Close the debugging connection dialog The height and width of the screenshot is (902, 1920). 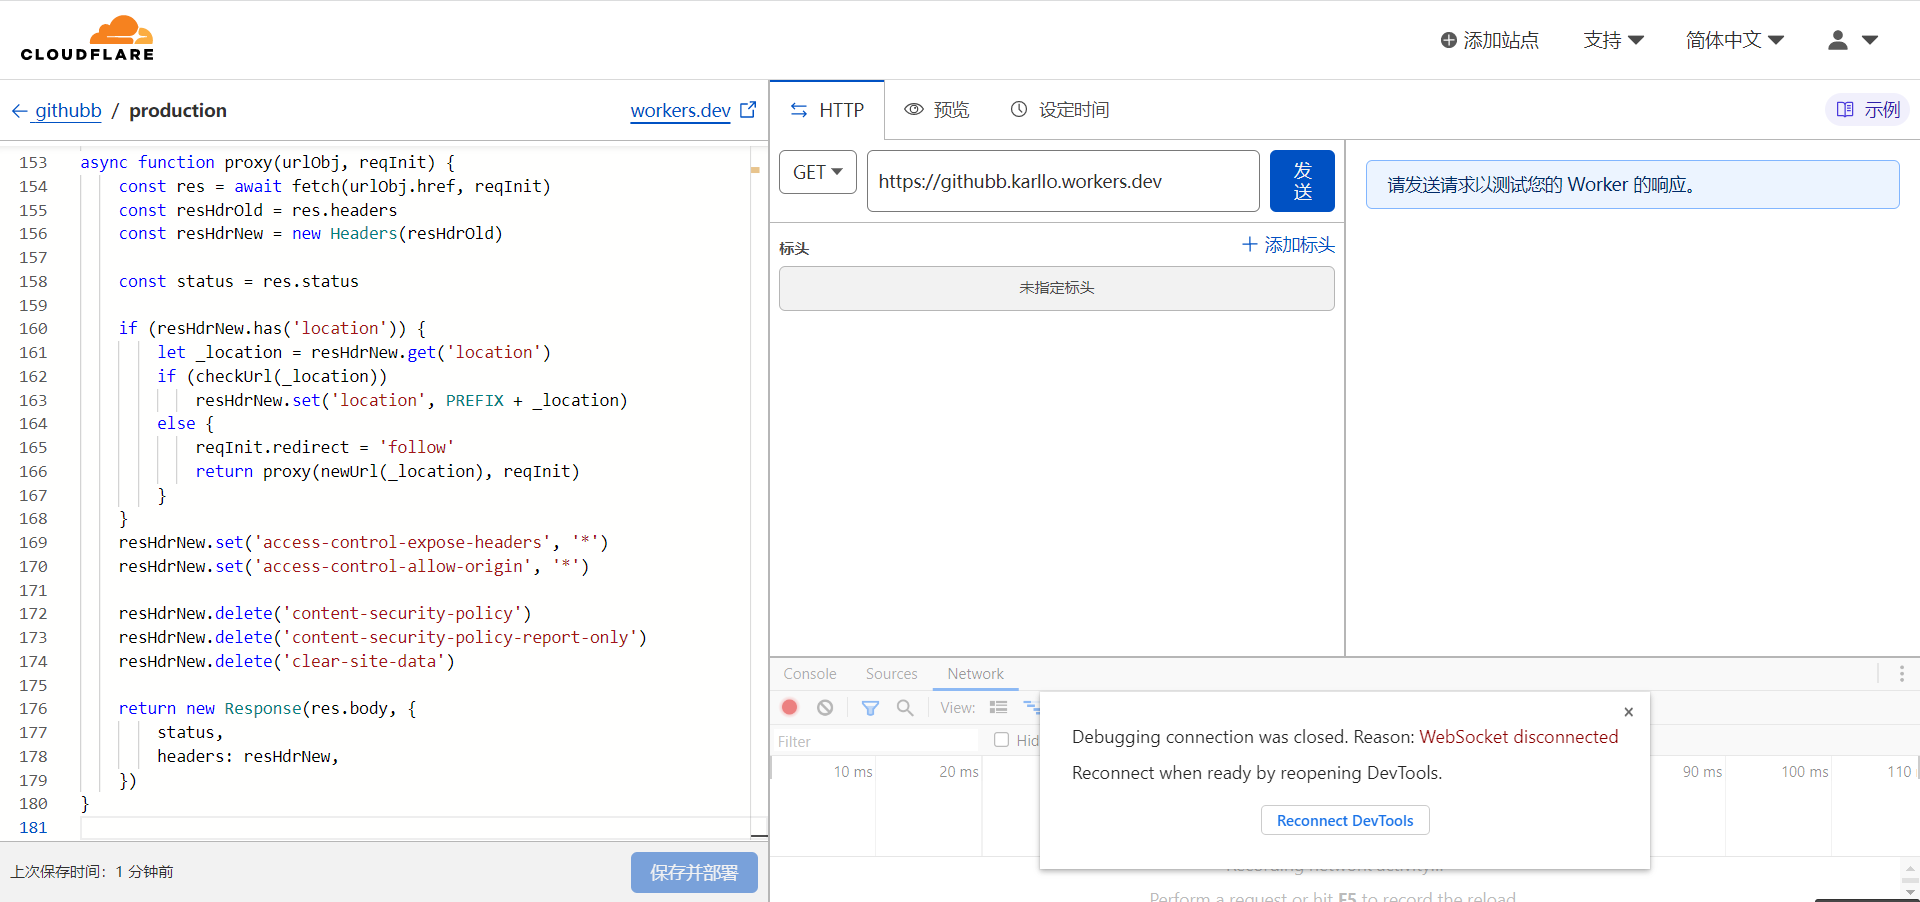pyautogui.click(x=1629, y=712)
